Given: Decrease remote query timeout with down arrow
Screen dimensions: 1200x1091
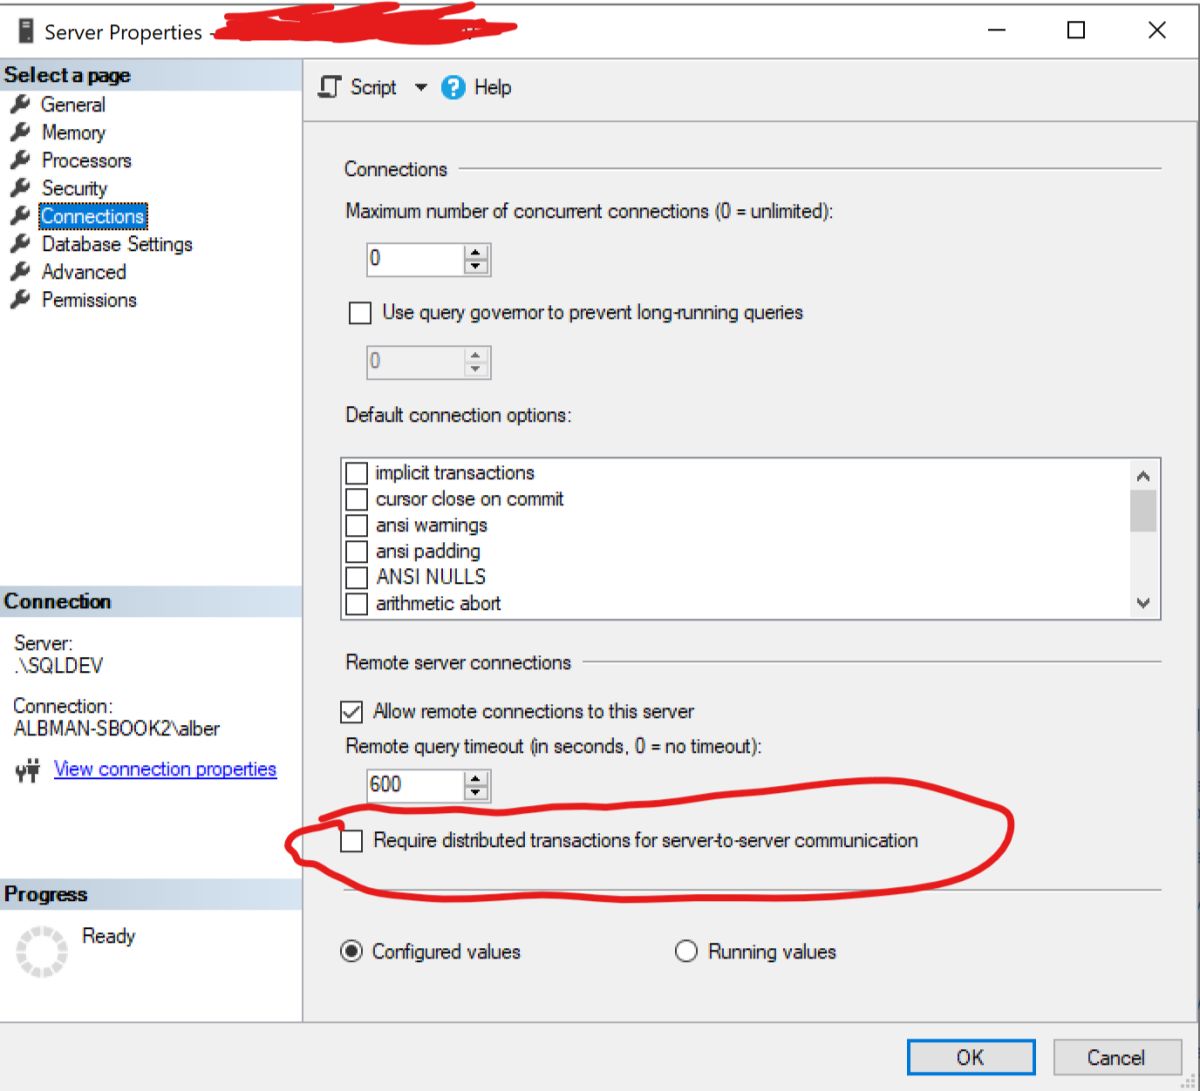Looking at the screenshot, I should [477, 793].
